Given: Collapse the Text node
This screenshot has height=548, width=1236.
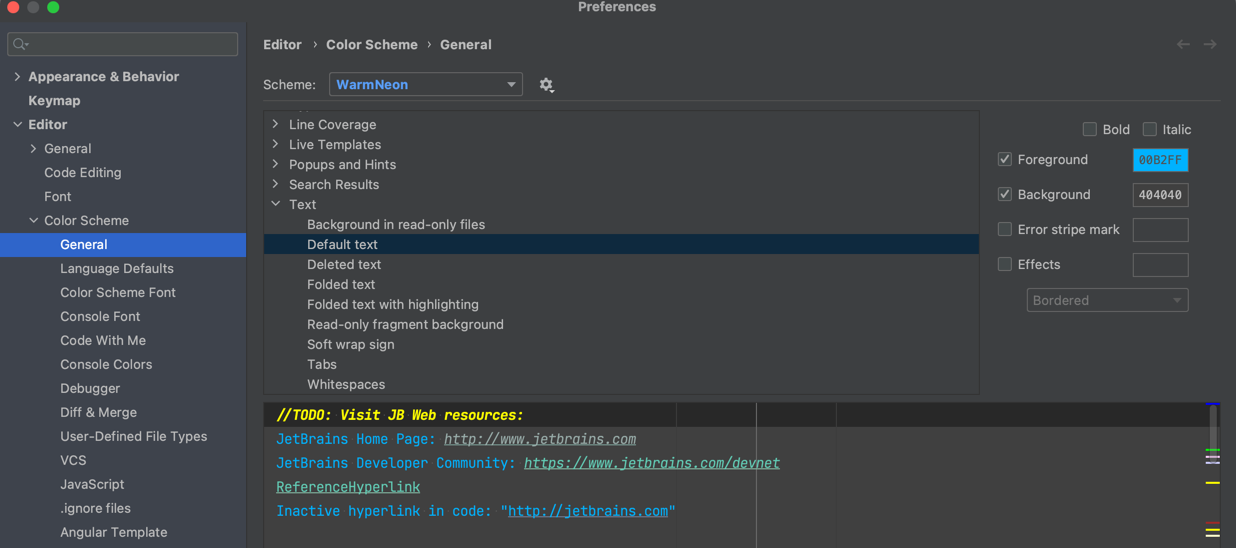Looking at the screenshot, I should click(x=276, y=204).
